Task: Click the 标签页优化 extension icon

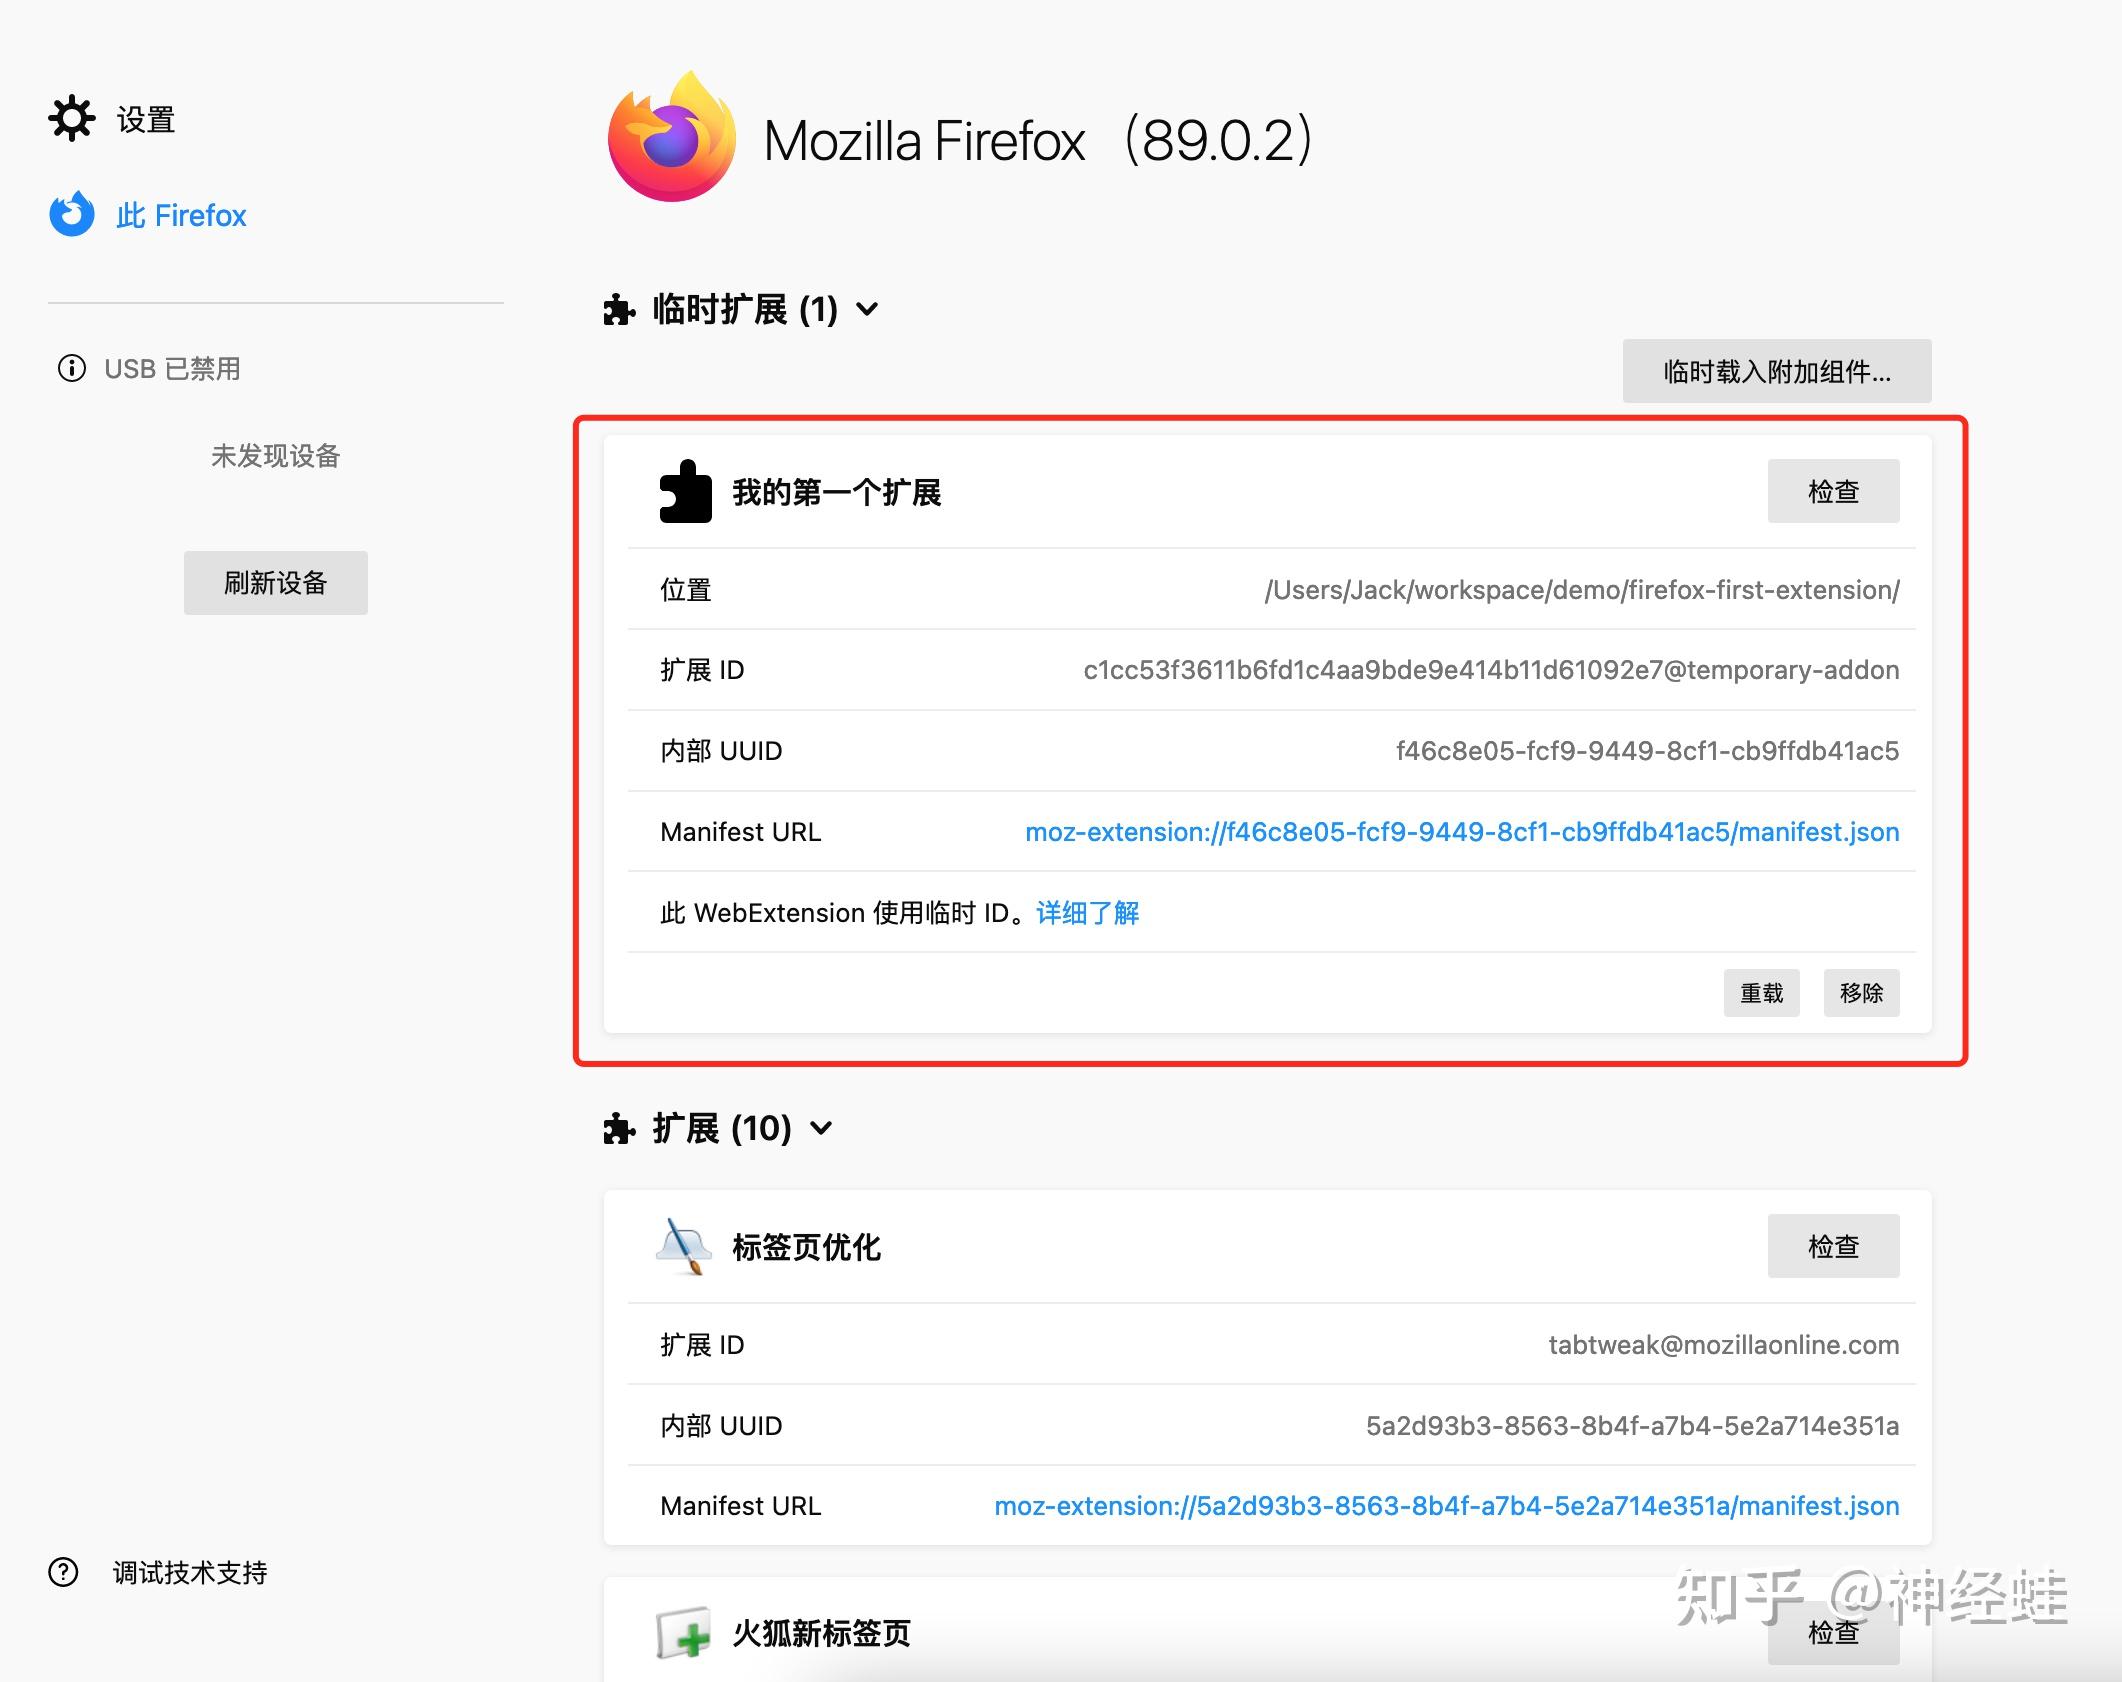Action: pos(685,1246)
